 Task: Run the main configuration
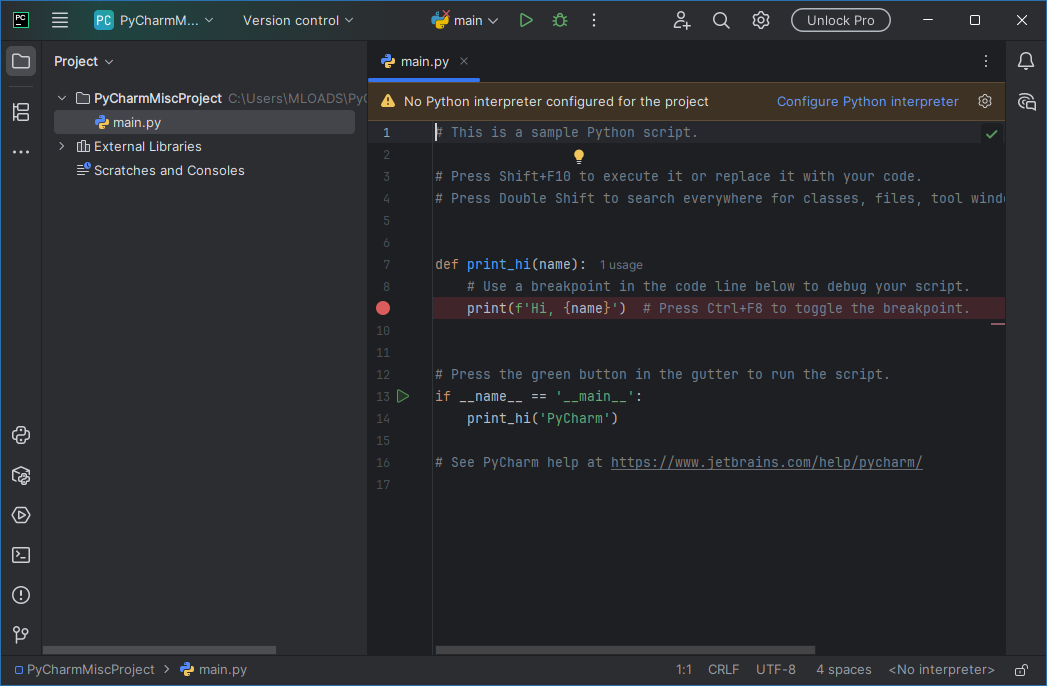coord(526,20)
